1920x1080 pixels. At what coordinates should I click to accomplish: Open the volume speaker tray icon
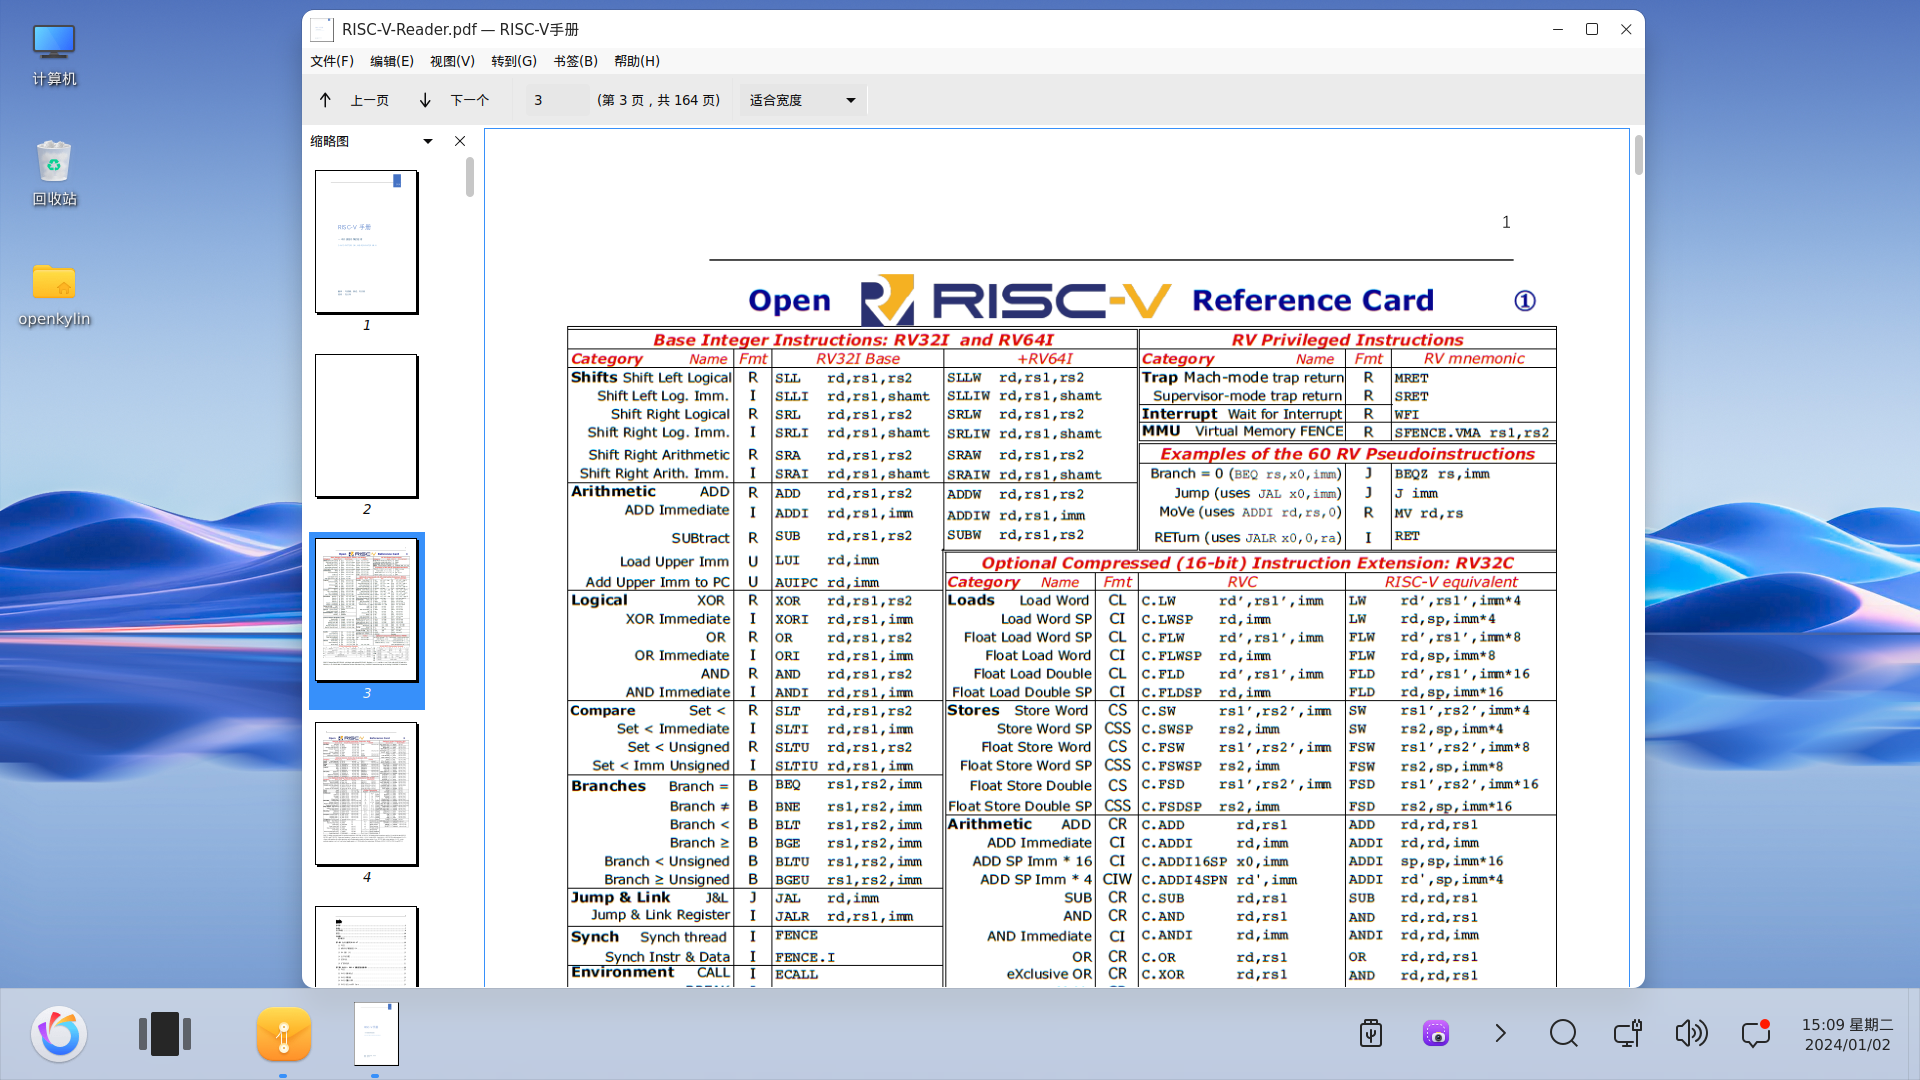(x=1691, y=1033)
